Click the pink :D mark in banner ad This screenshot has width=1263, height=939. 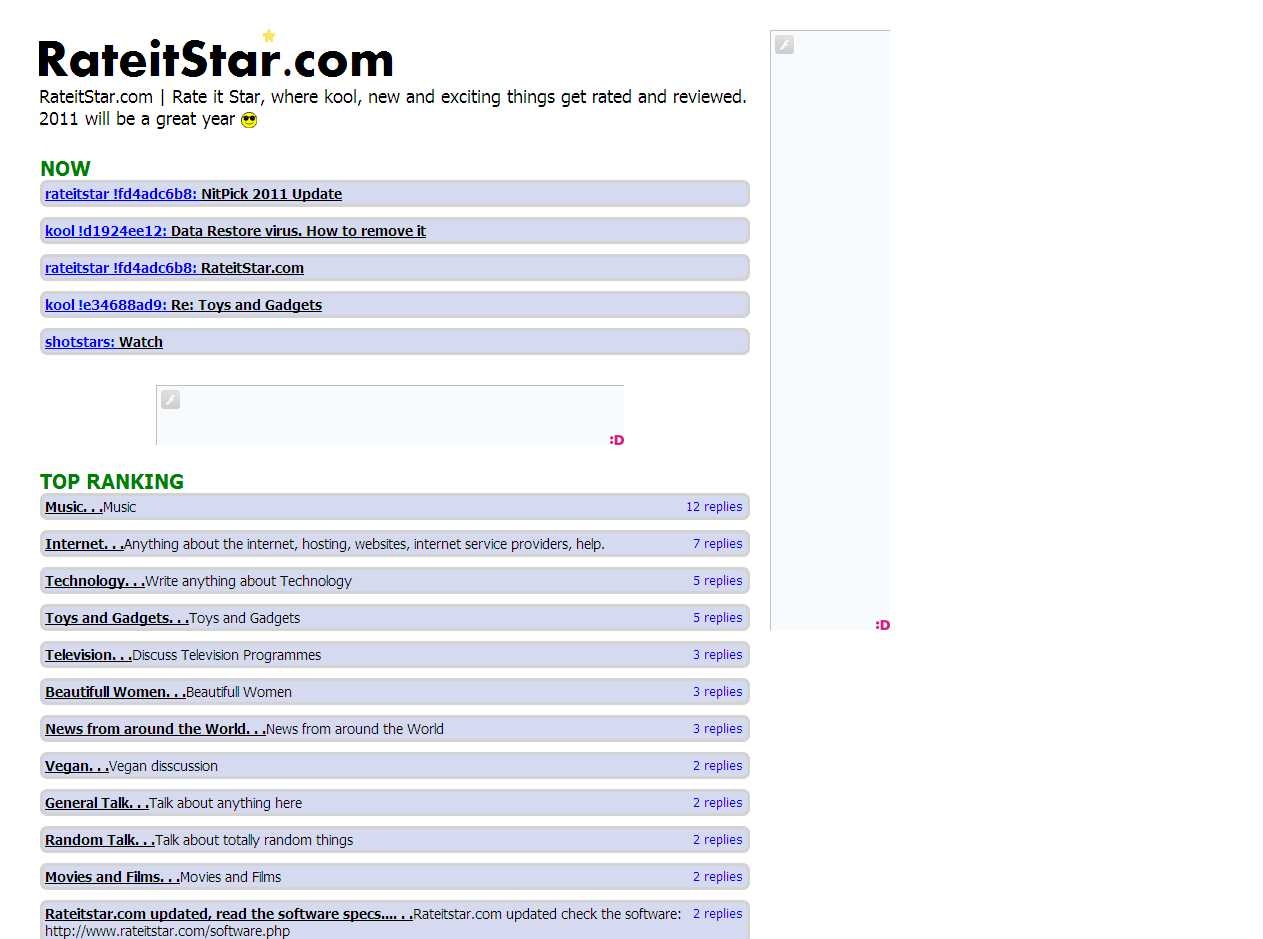point(617,440)
